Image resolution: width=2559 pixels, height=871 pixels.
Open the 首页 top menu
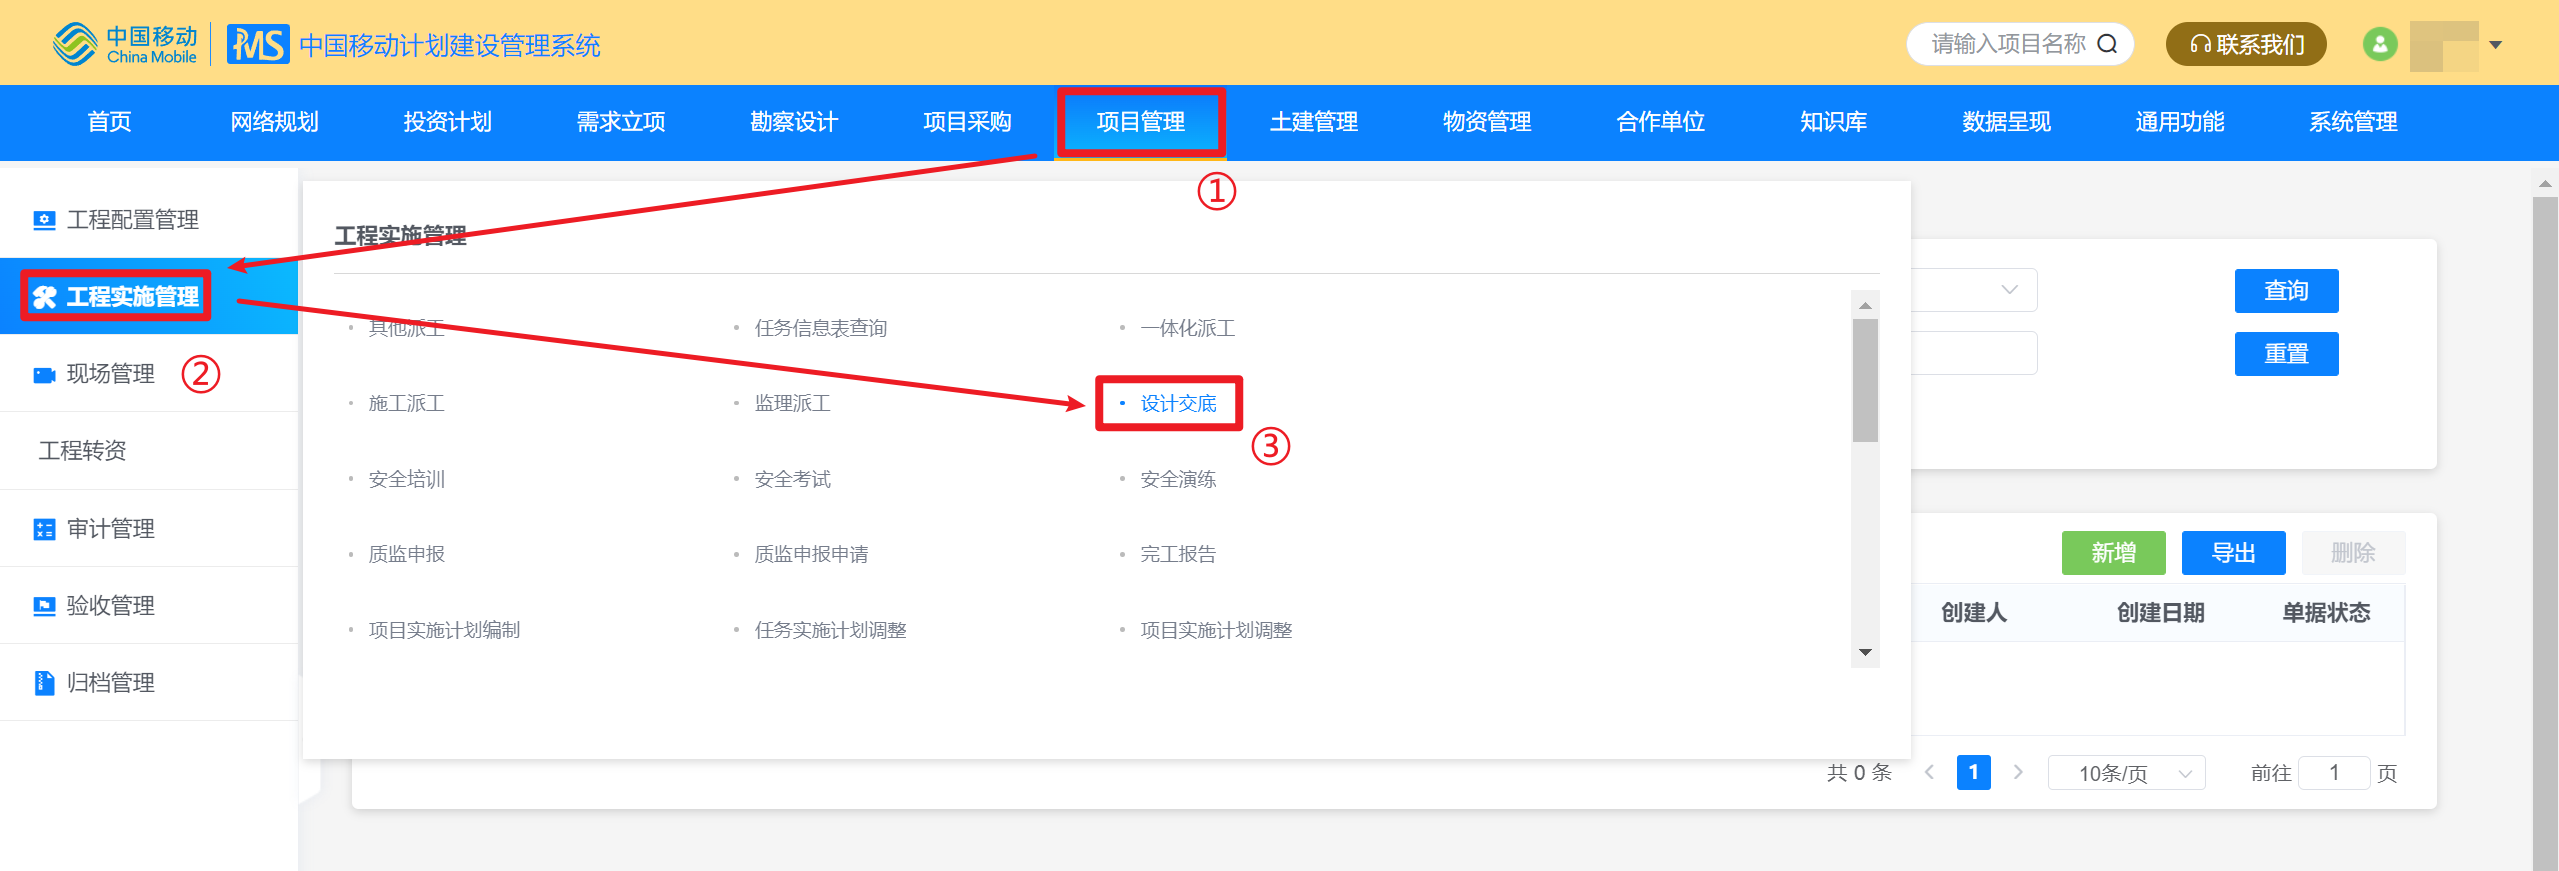[x=109, y=122]
